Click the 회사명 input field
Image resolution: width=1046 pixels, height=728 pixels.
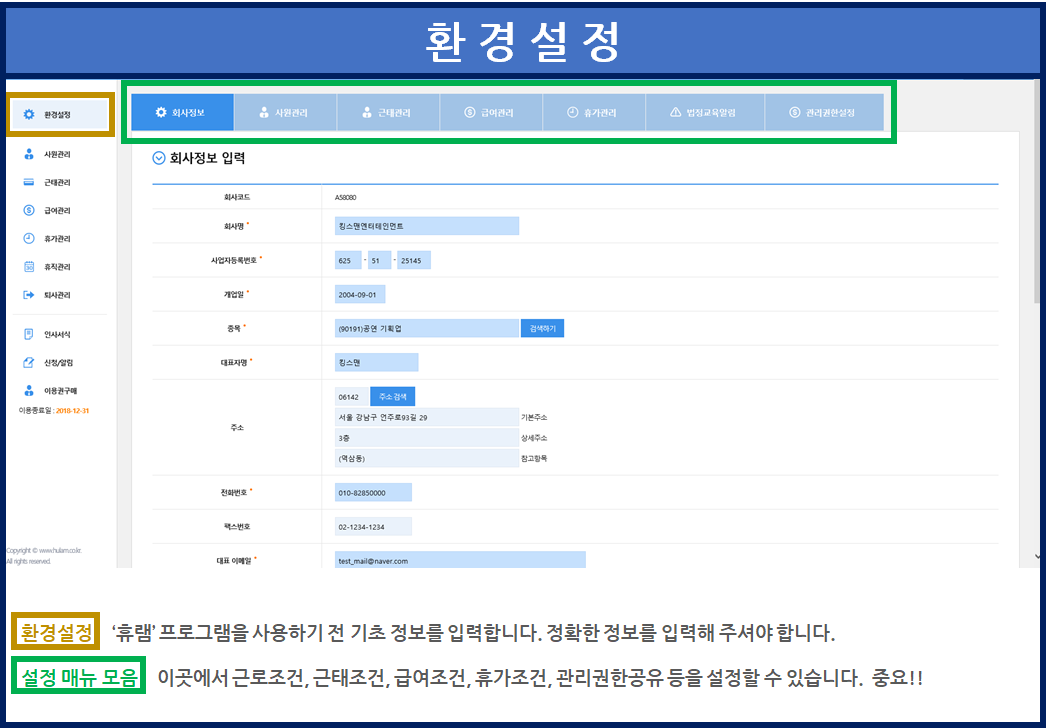(x=426, y=226)
